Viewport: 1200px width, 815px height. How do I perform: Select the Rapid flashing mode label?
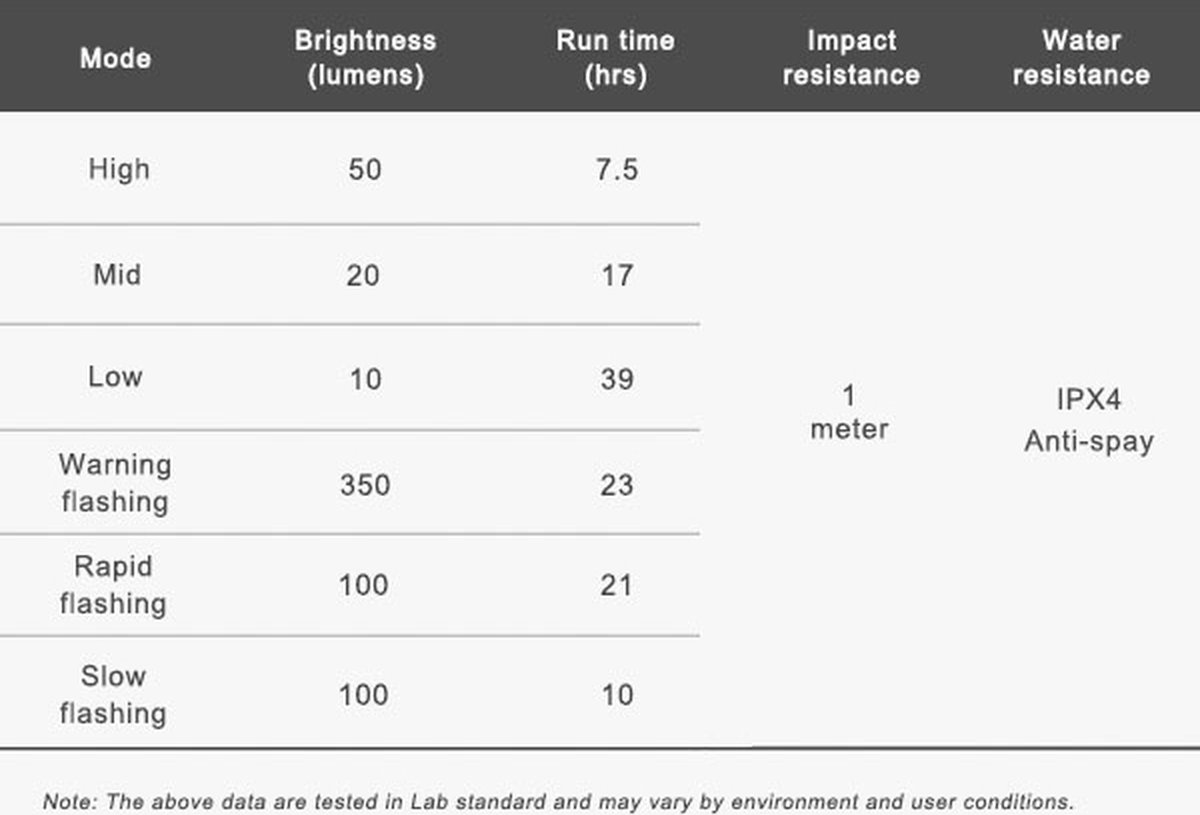point(113,585)
